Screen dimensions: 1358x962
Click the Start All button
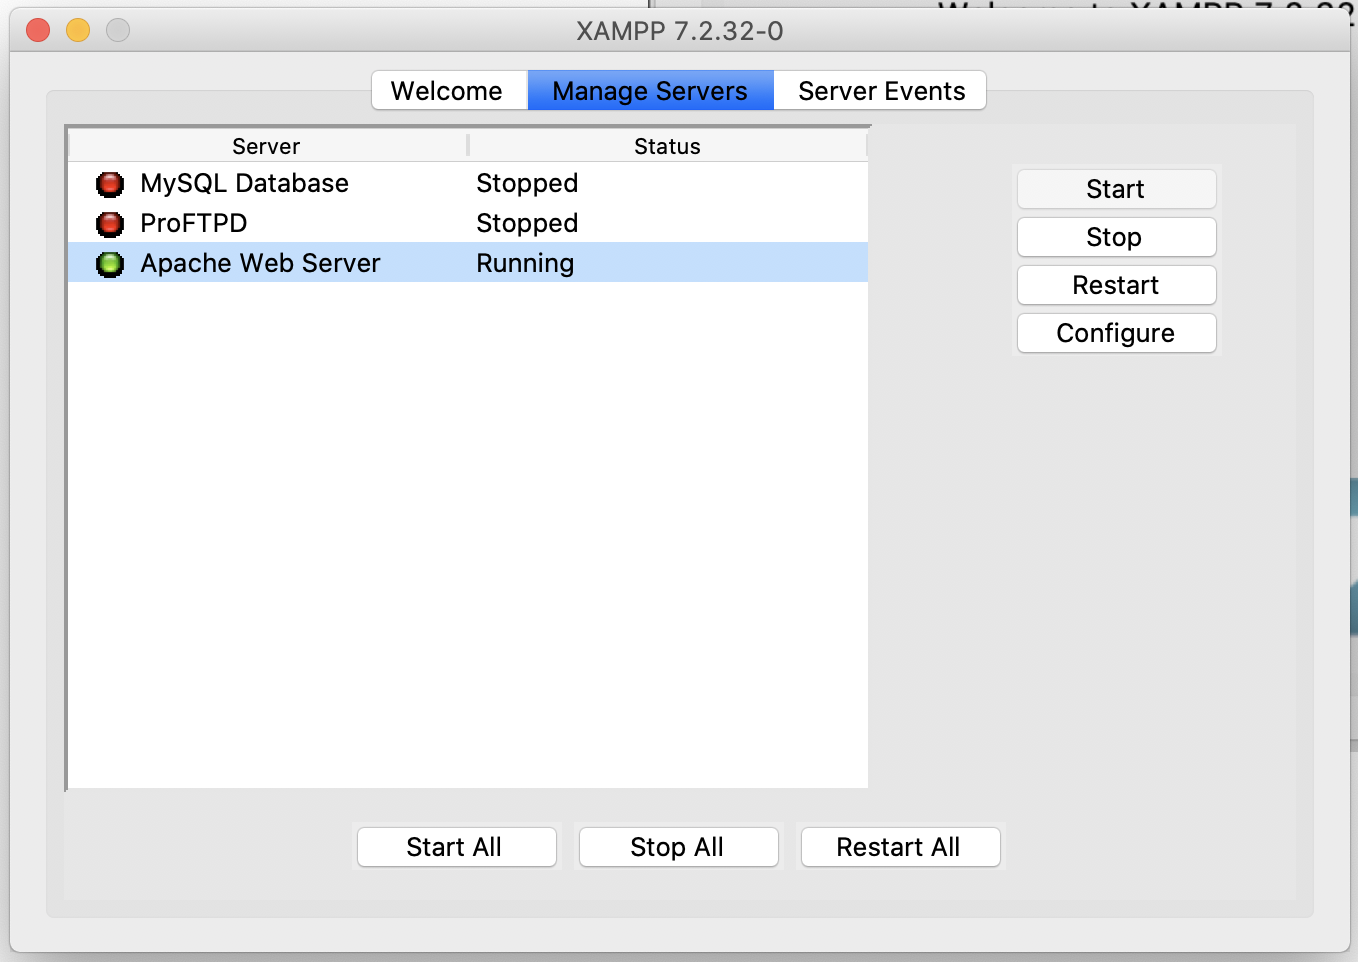pyautogui.click(x=456, y=847)
